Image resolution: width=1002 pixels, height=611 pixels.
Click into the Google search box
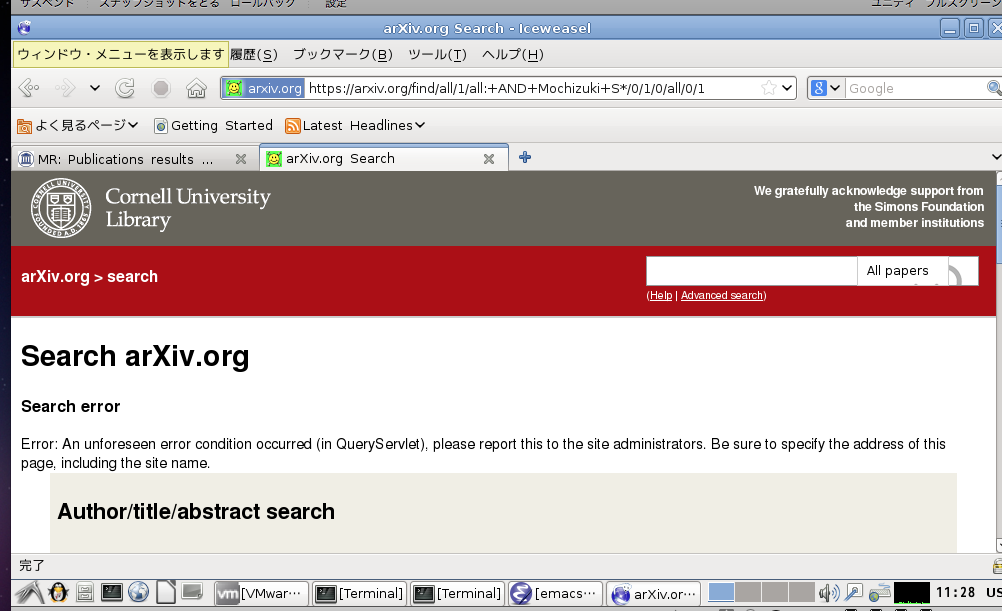915,88
